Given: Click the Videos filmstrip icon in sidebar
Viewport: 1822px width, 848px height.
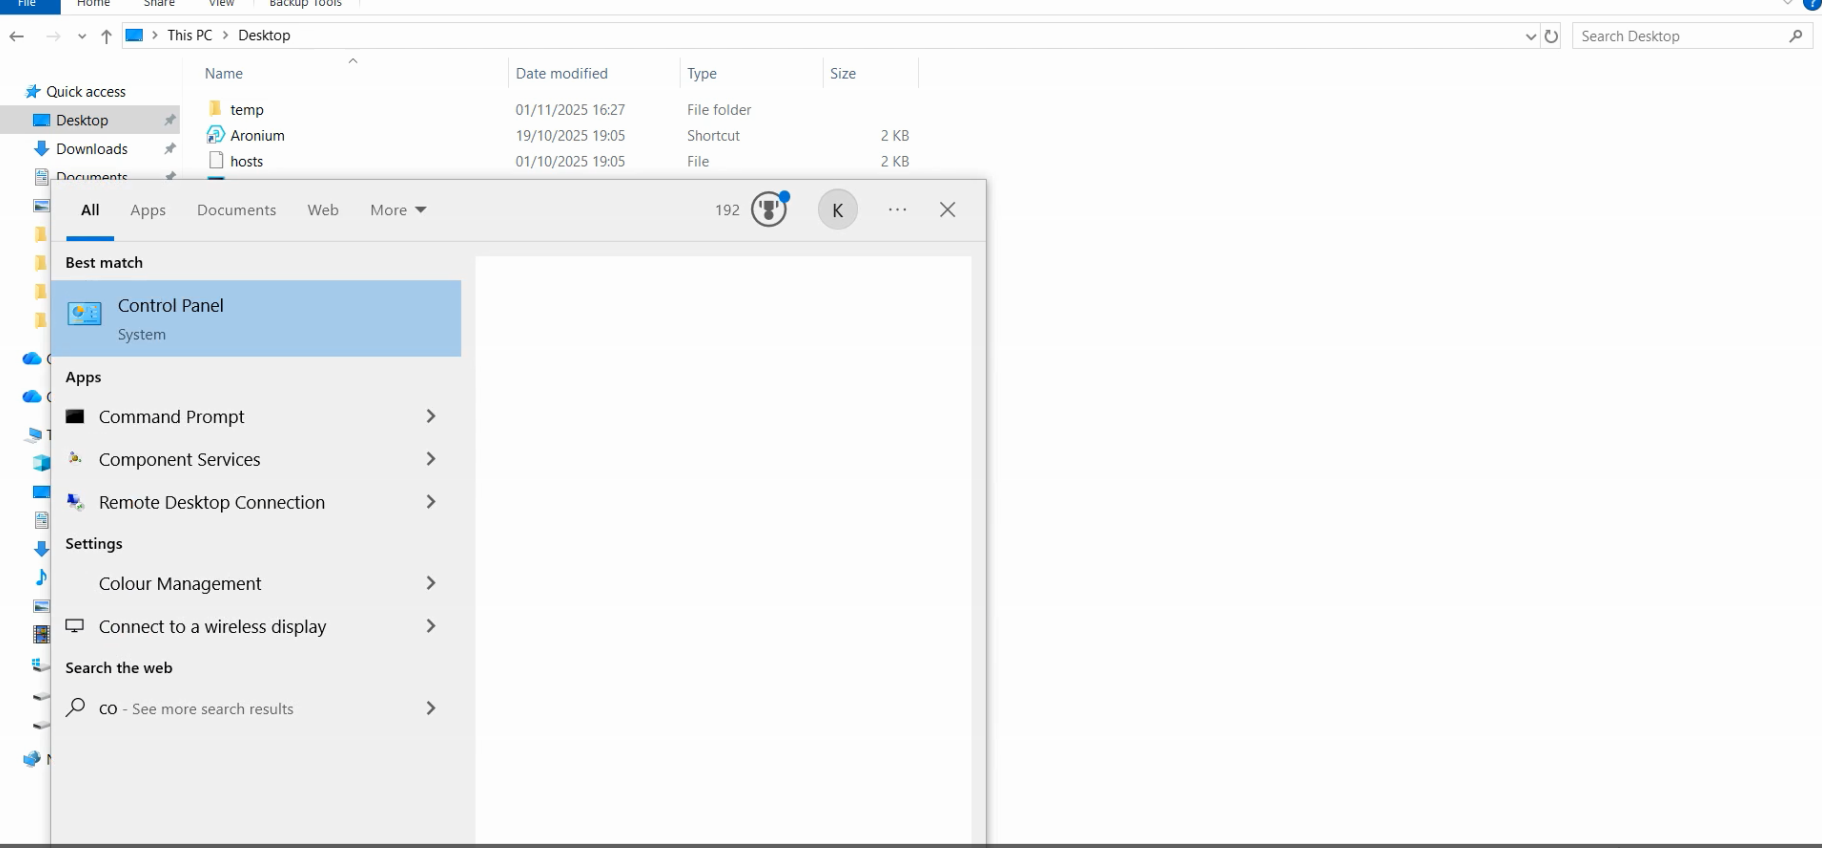Looking at the screenshot, I should (41, 634).
